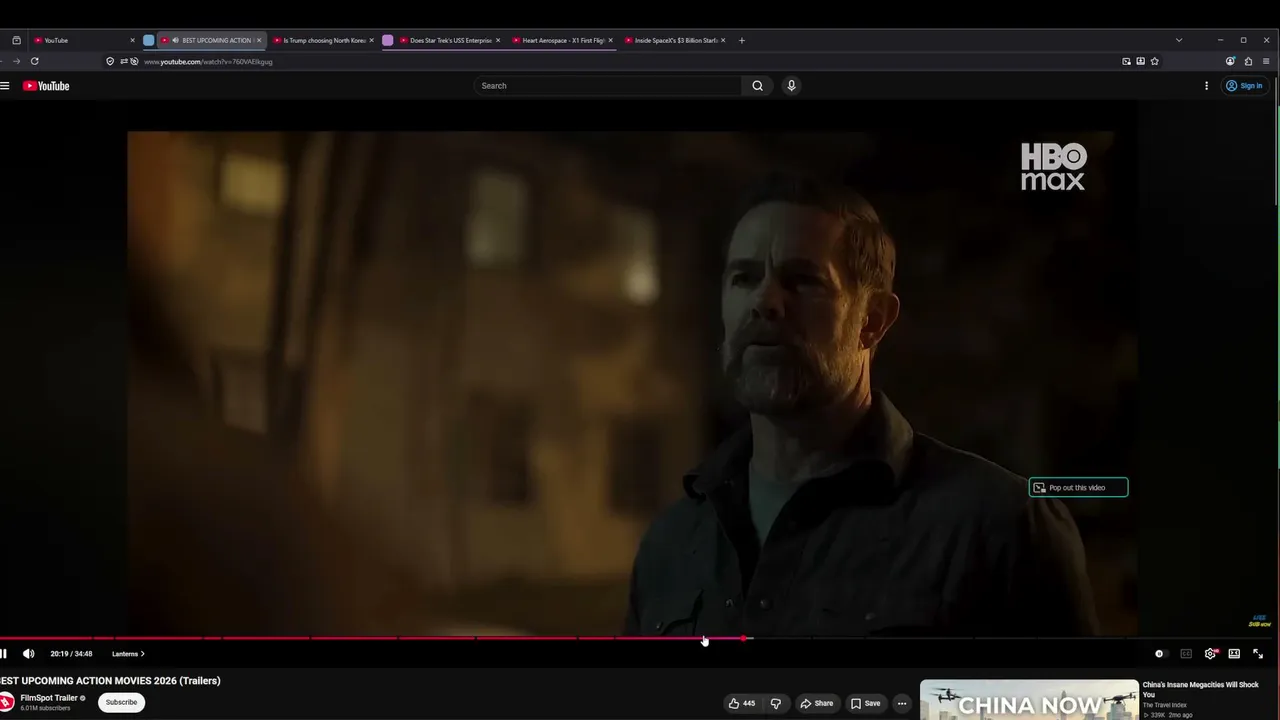Image resolution: width=1280 pixels, height=720 pixels.
Task: Switch to the Inside SpaceX's $3 Billion Starbase tab
Action: (675, 40)
